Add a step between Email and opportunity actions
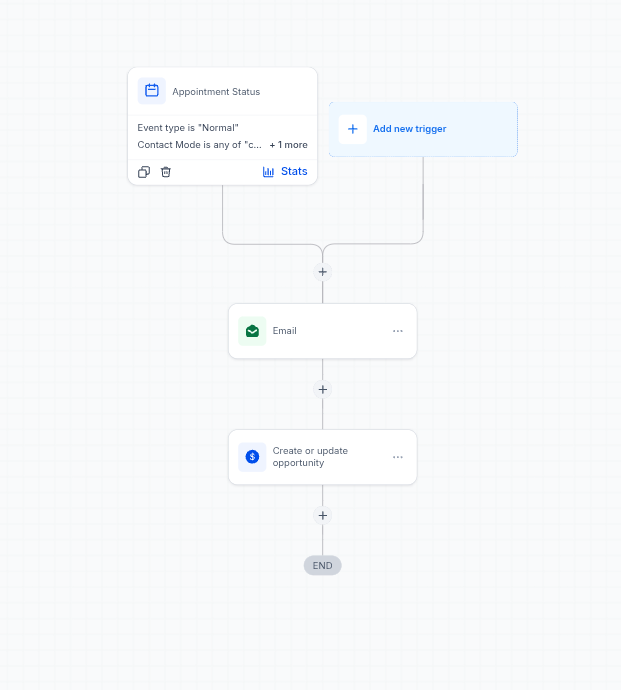 click(323, 389)
